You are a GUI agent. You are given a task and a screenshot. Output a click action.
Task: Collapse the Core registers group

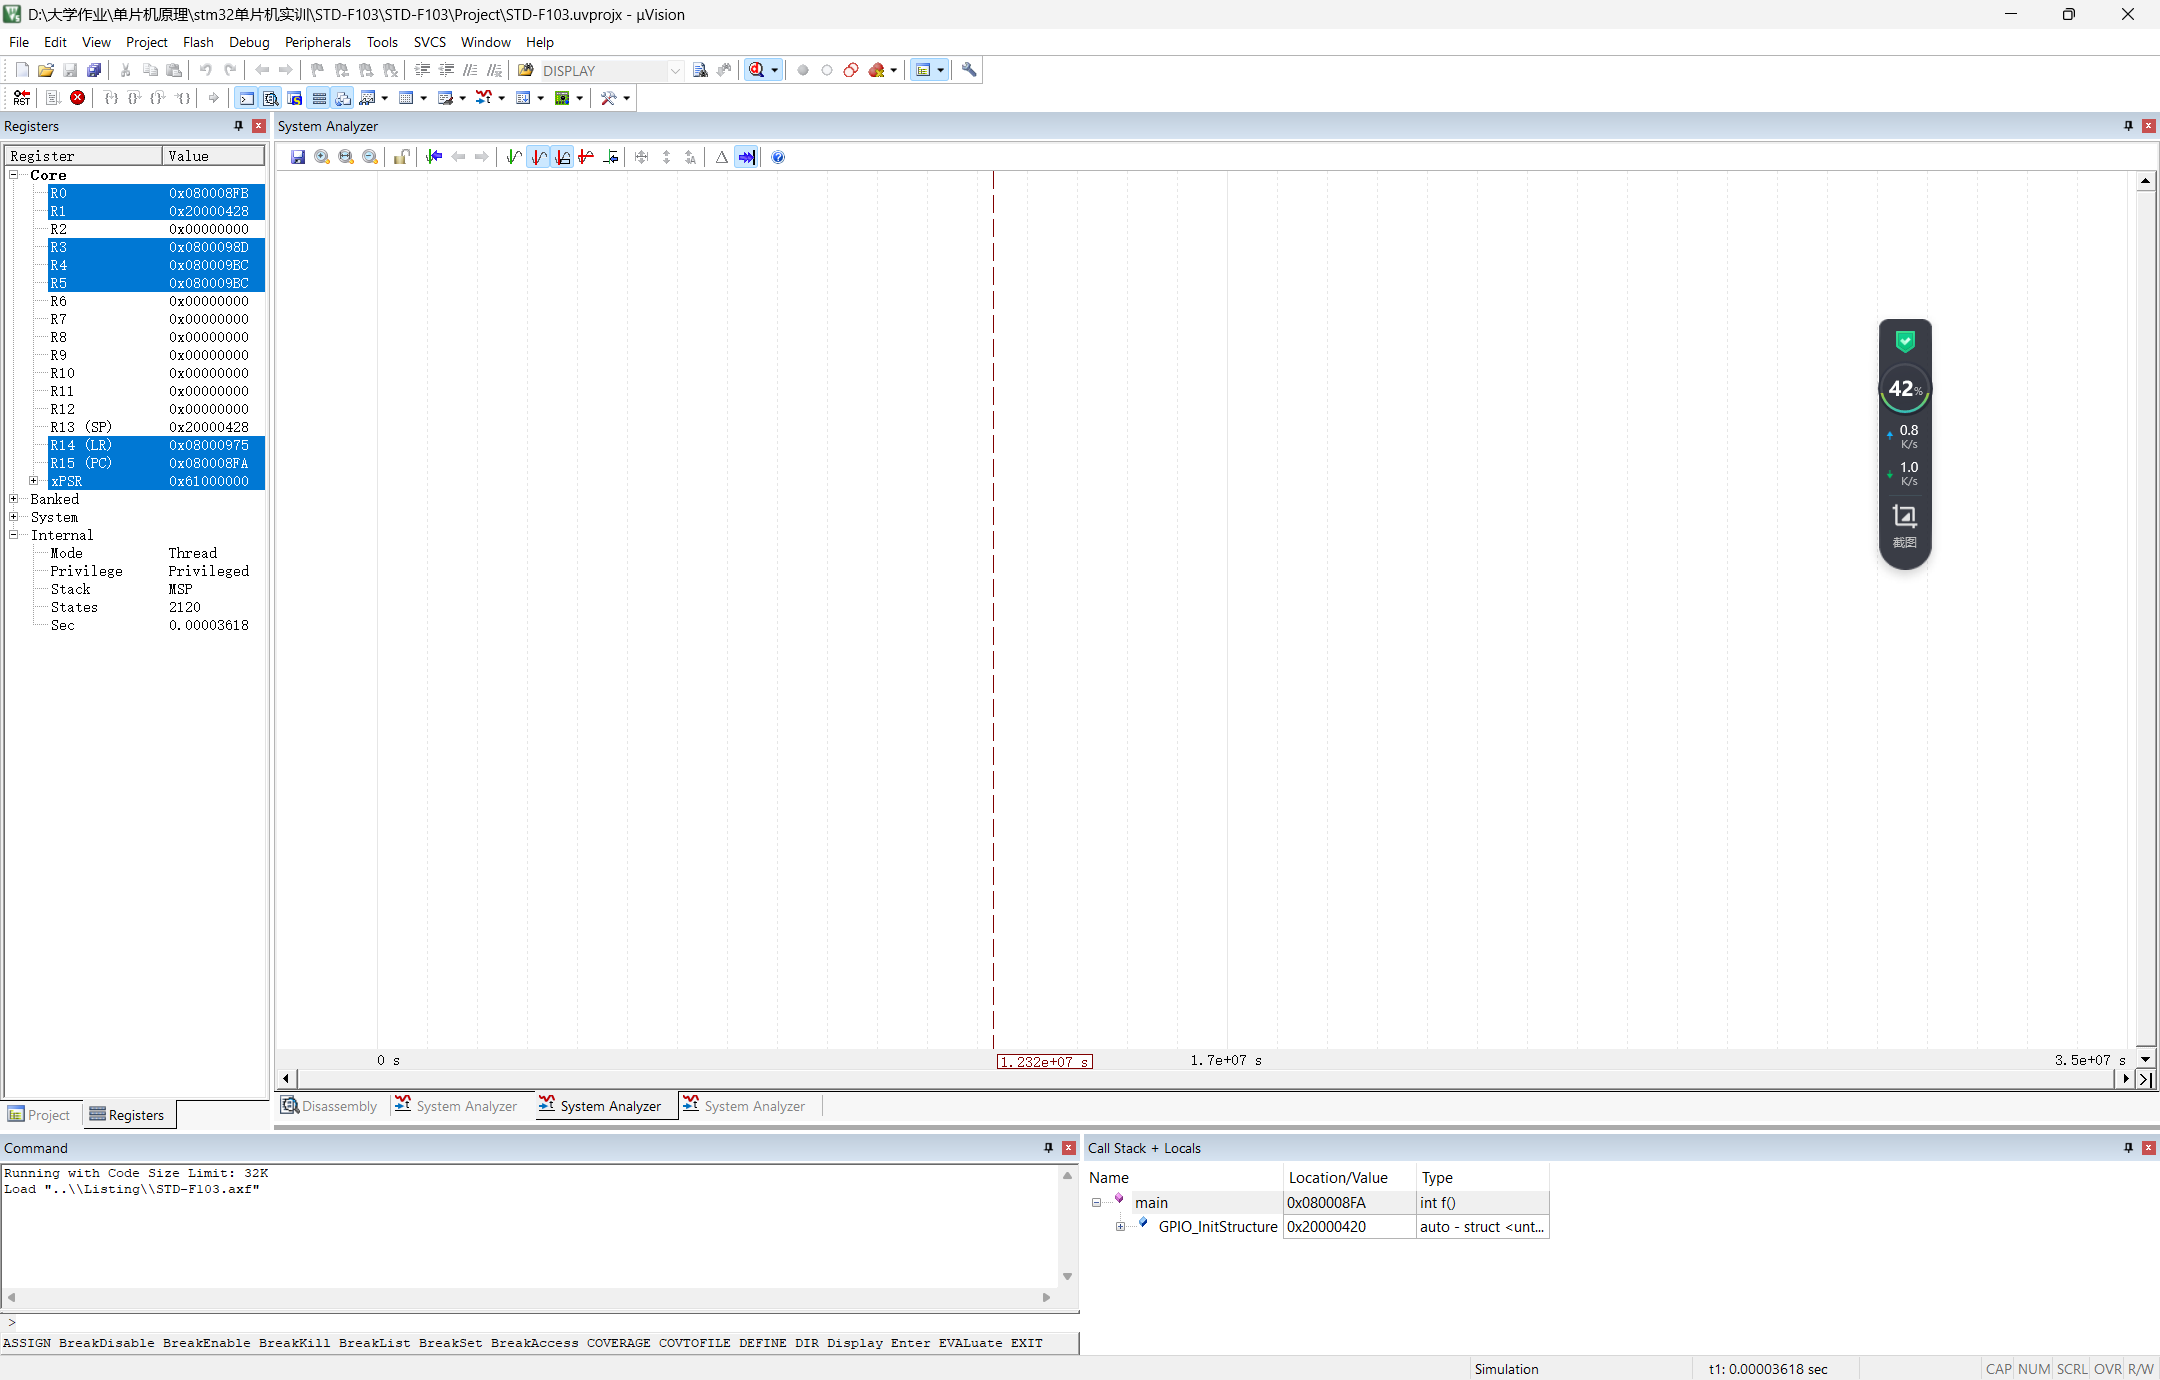(x=14, y=175)
